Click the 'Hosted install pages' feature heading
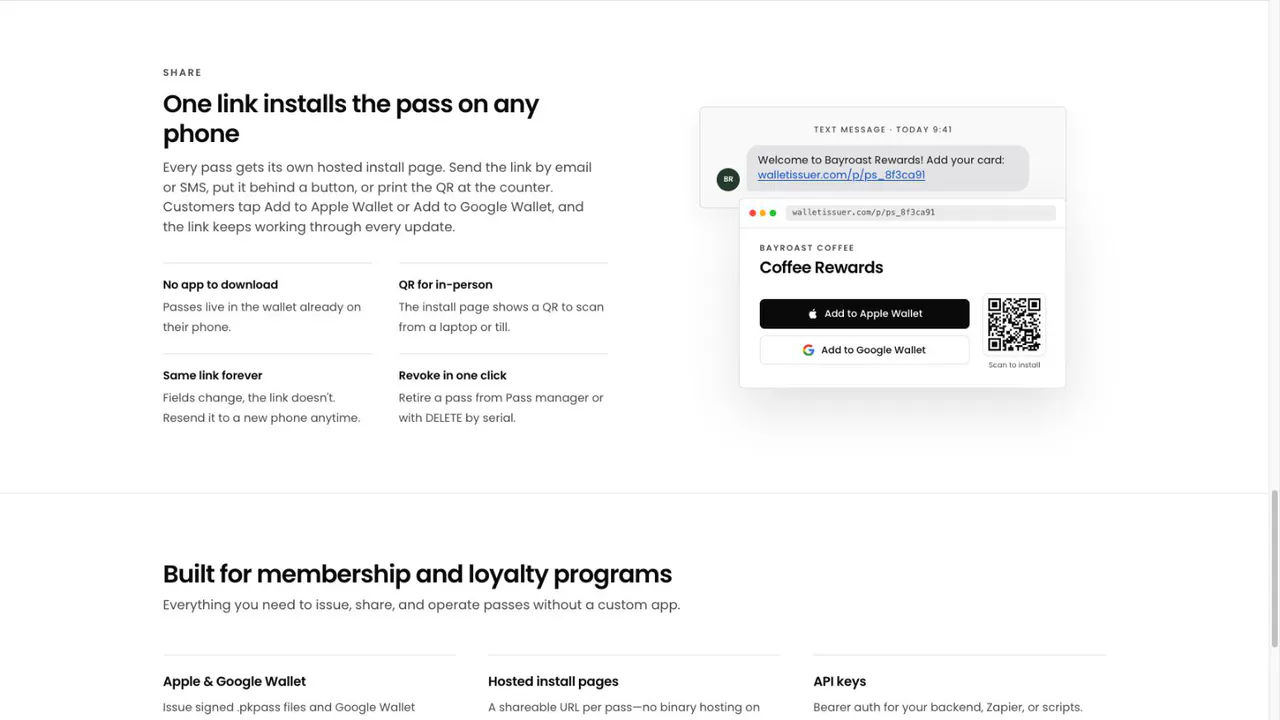 (553, 681)
